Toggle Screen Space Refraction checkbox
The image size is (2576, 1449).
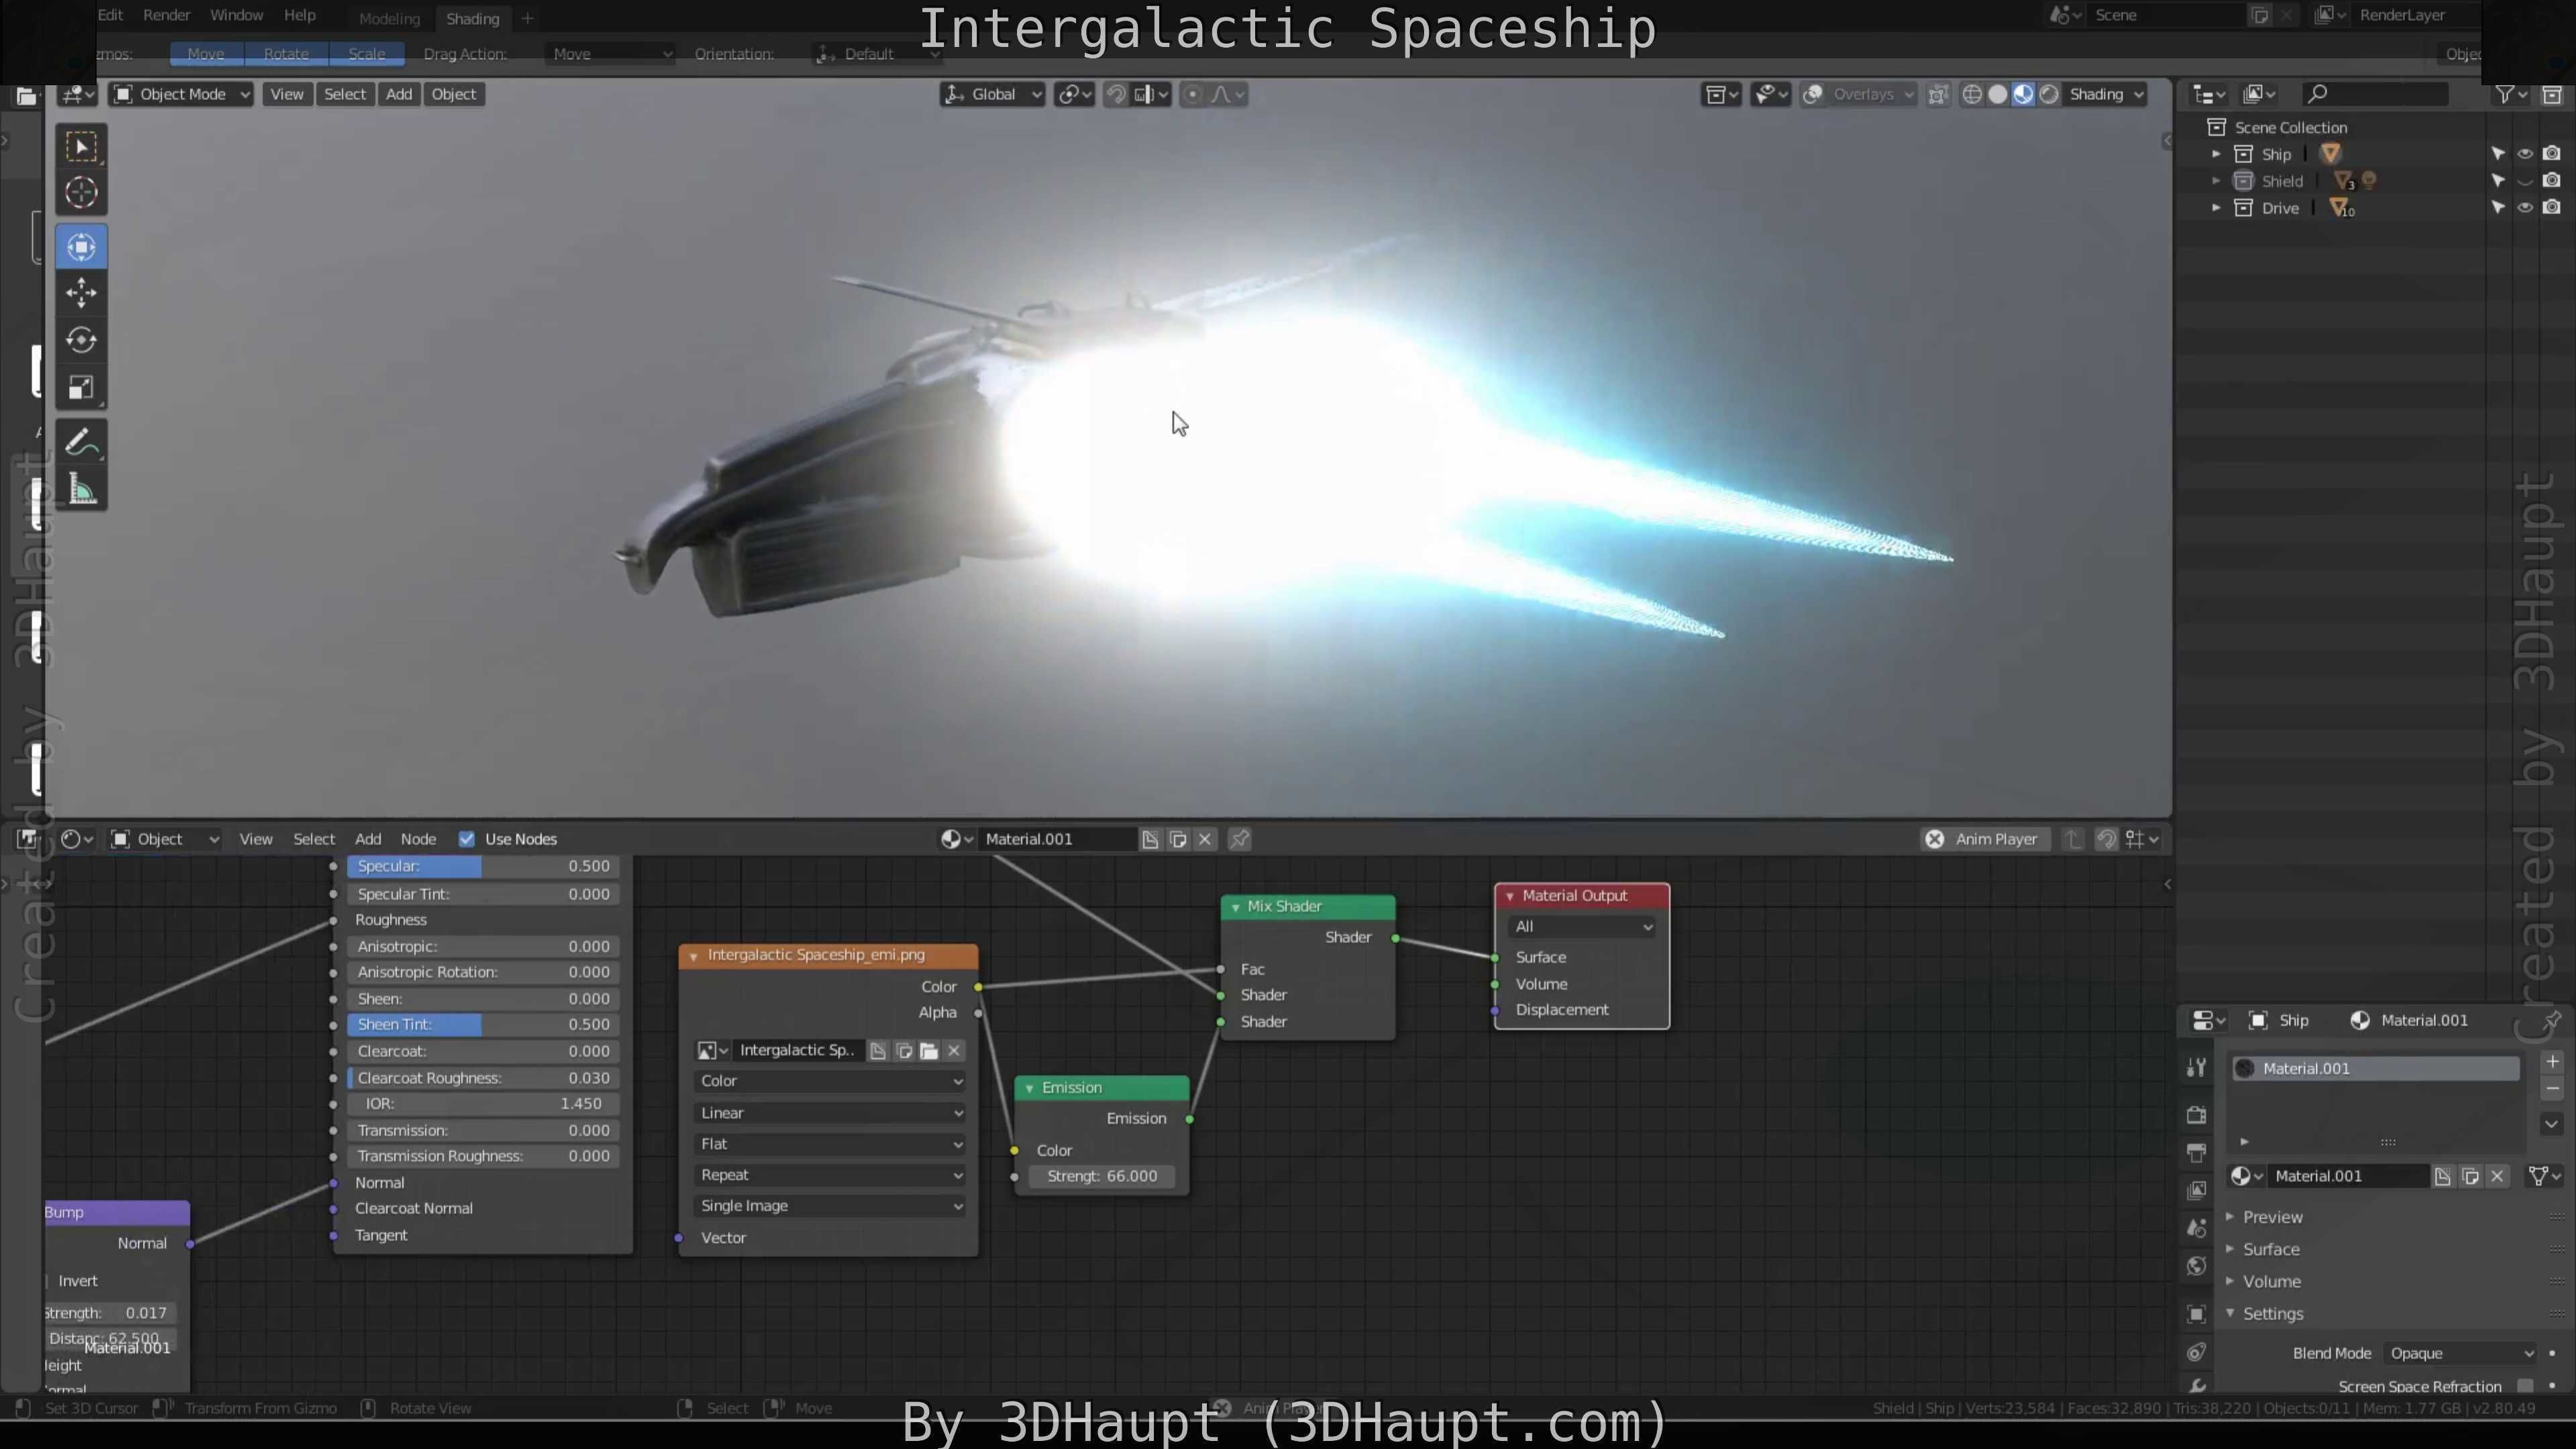coord(2524,1385)
